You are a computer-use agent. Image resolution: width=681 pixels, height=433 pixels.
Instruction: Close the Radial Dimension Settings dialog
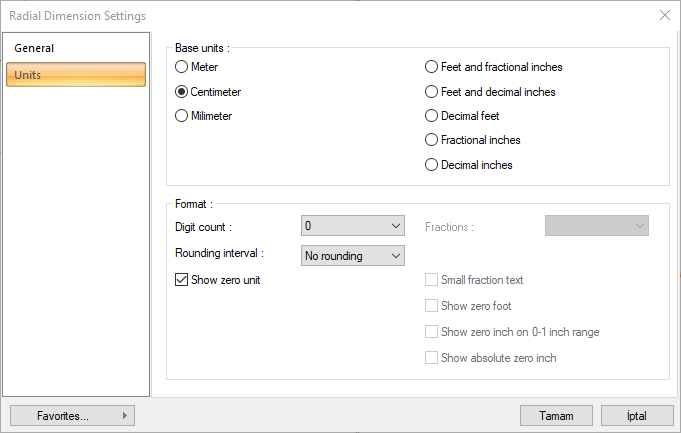(x=665, y=15)
